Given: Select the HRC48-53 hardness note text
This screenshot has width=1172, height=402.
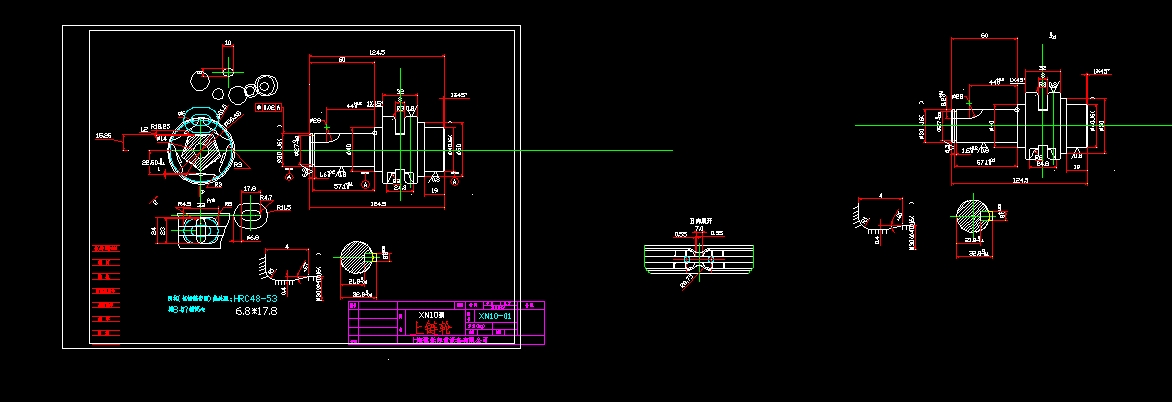Looking at the screenshot, I should point(255,298).
